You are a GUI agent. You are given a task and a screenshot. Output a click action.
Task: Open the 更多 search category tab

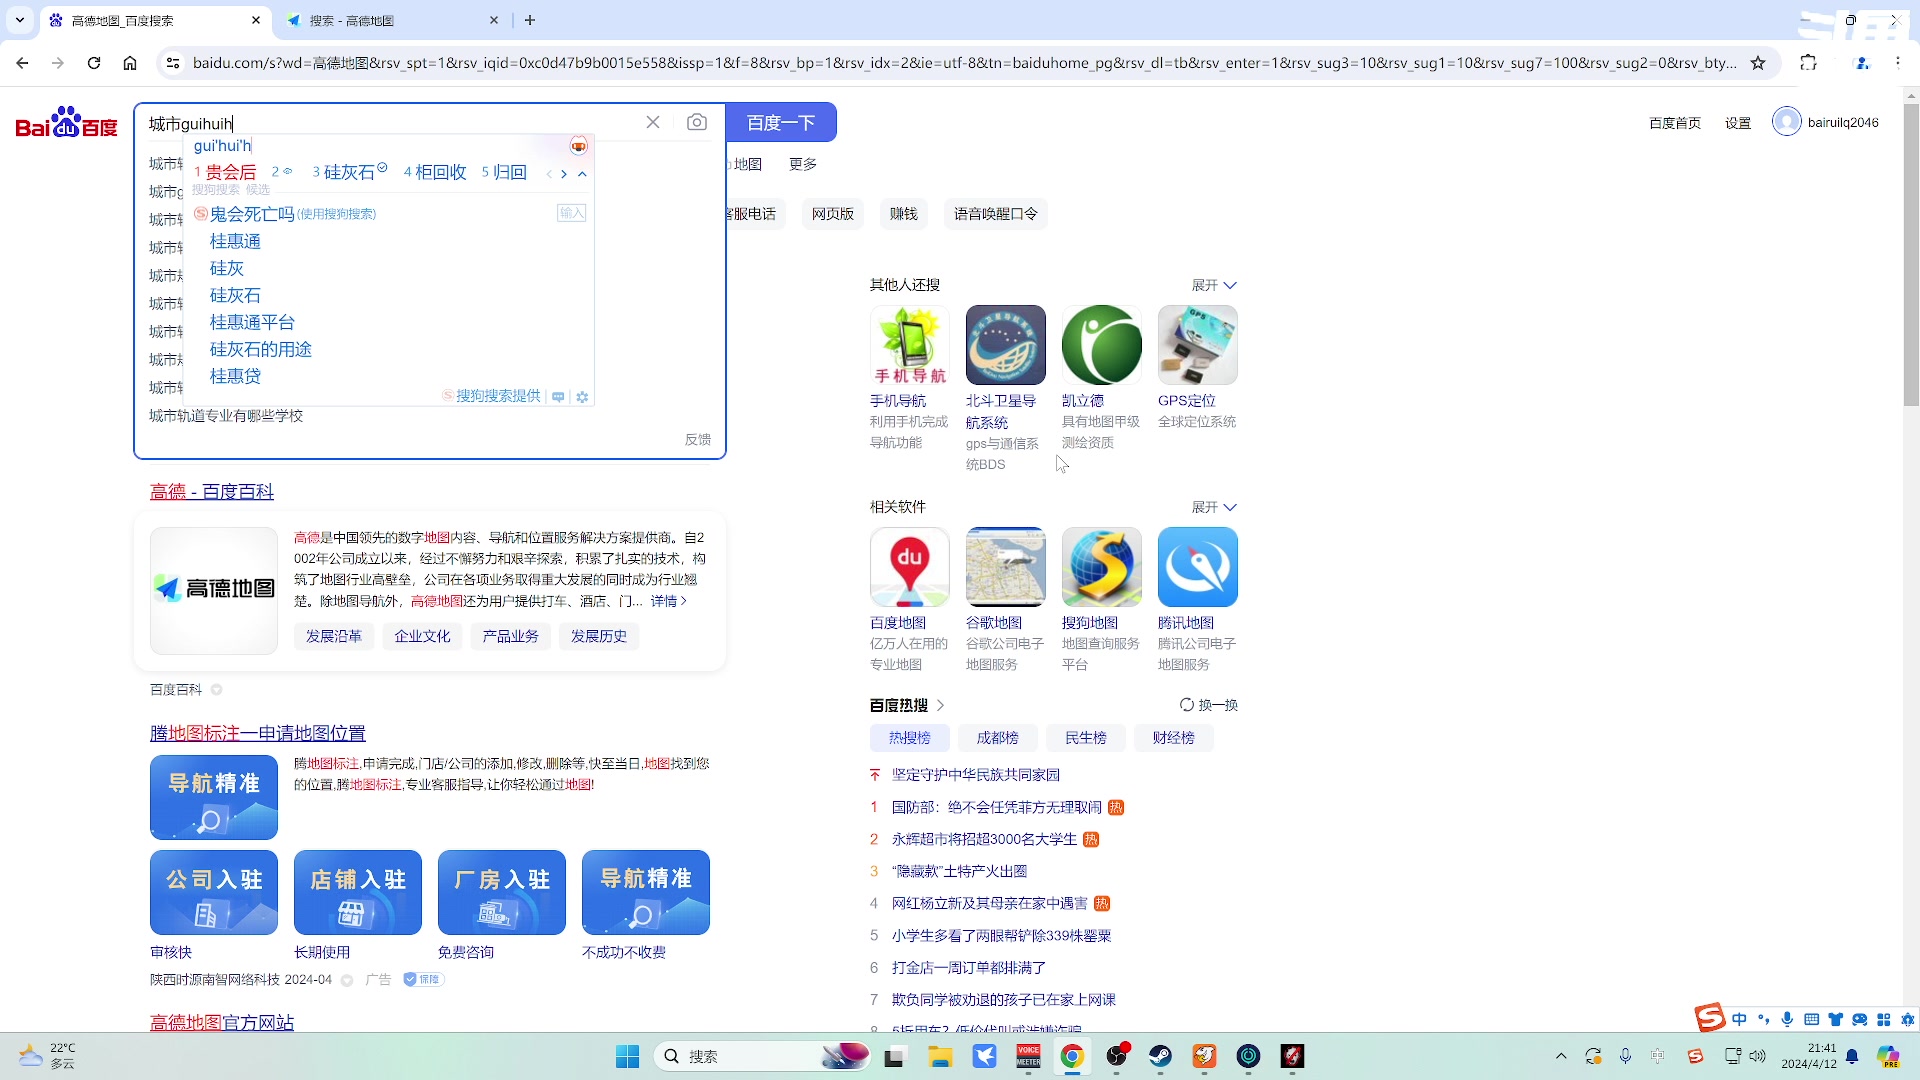coord(803,164)
